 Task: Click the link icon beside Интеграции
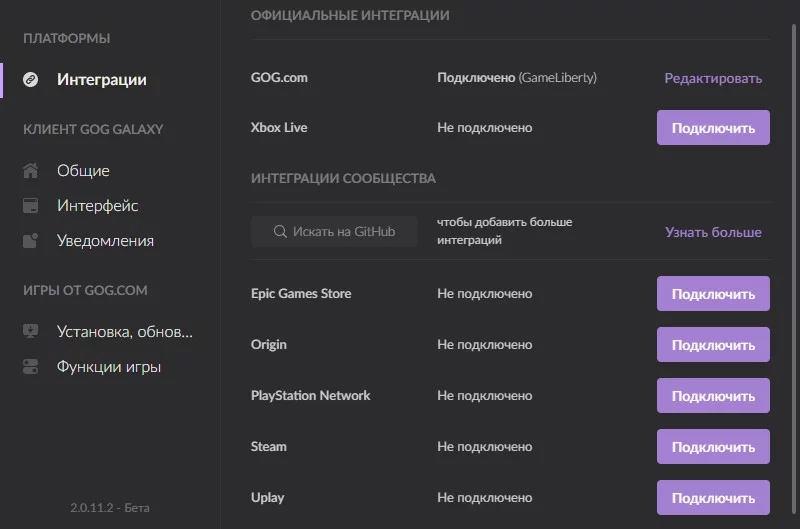pyautogui.click(x=31, y=80)
